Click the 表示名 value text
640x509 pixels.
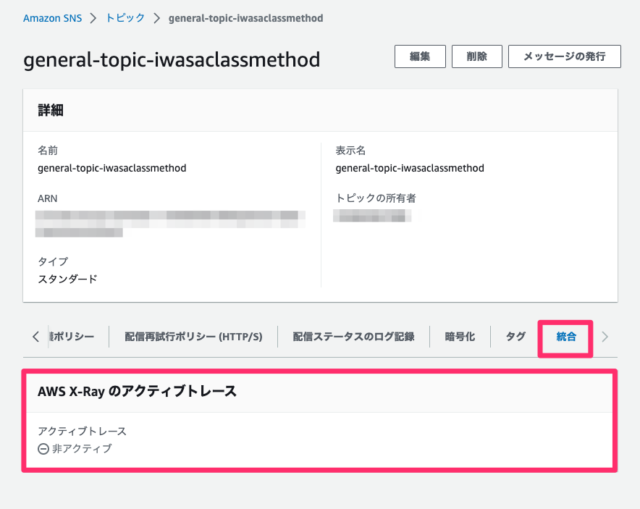tap(410, 168)
